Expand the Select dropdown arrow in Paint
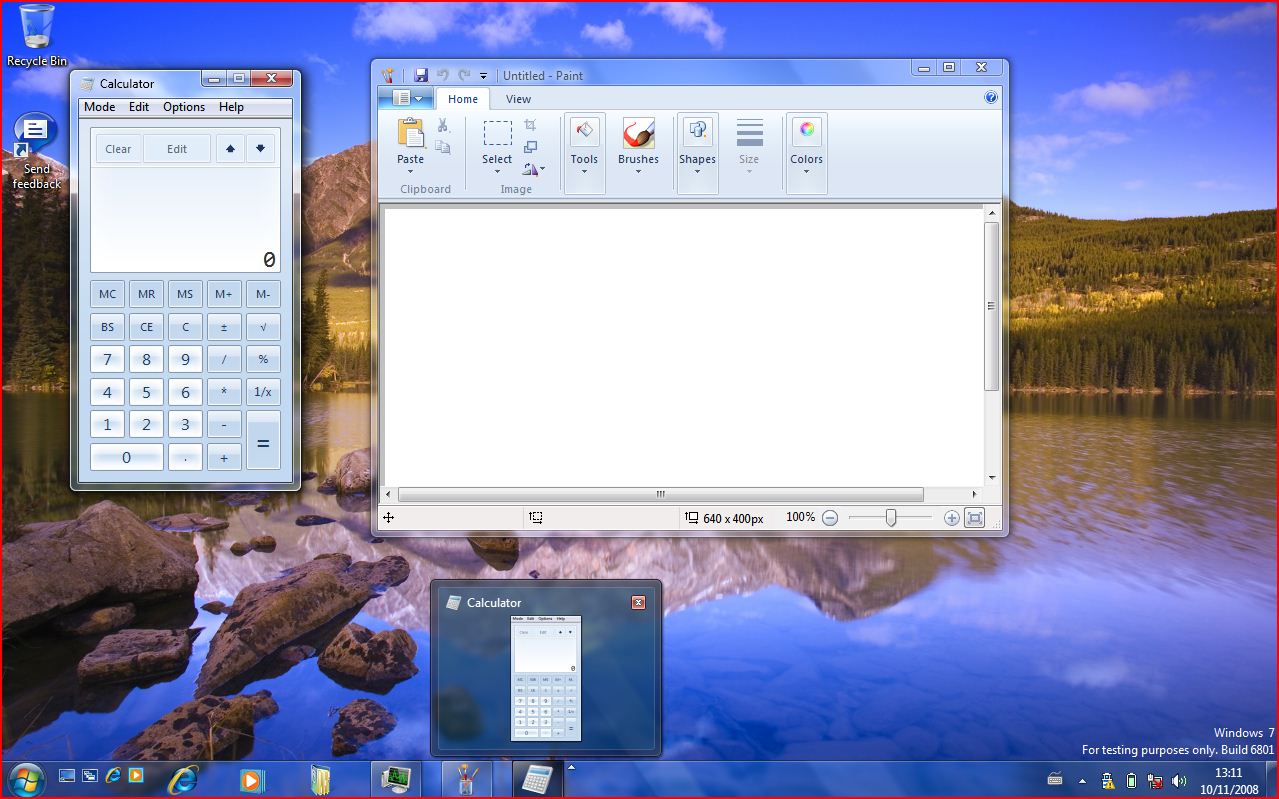 click(x=497, y=171)
